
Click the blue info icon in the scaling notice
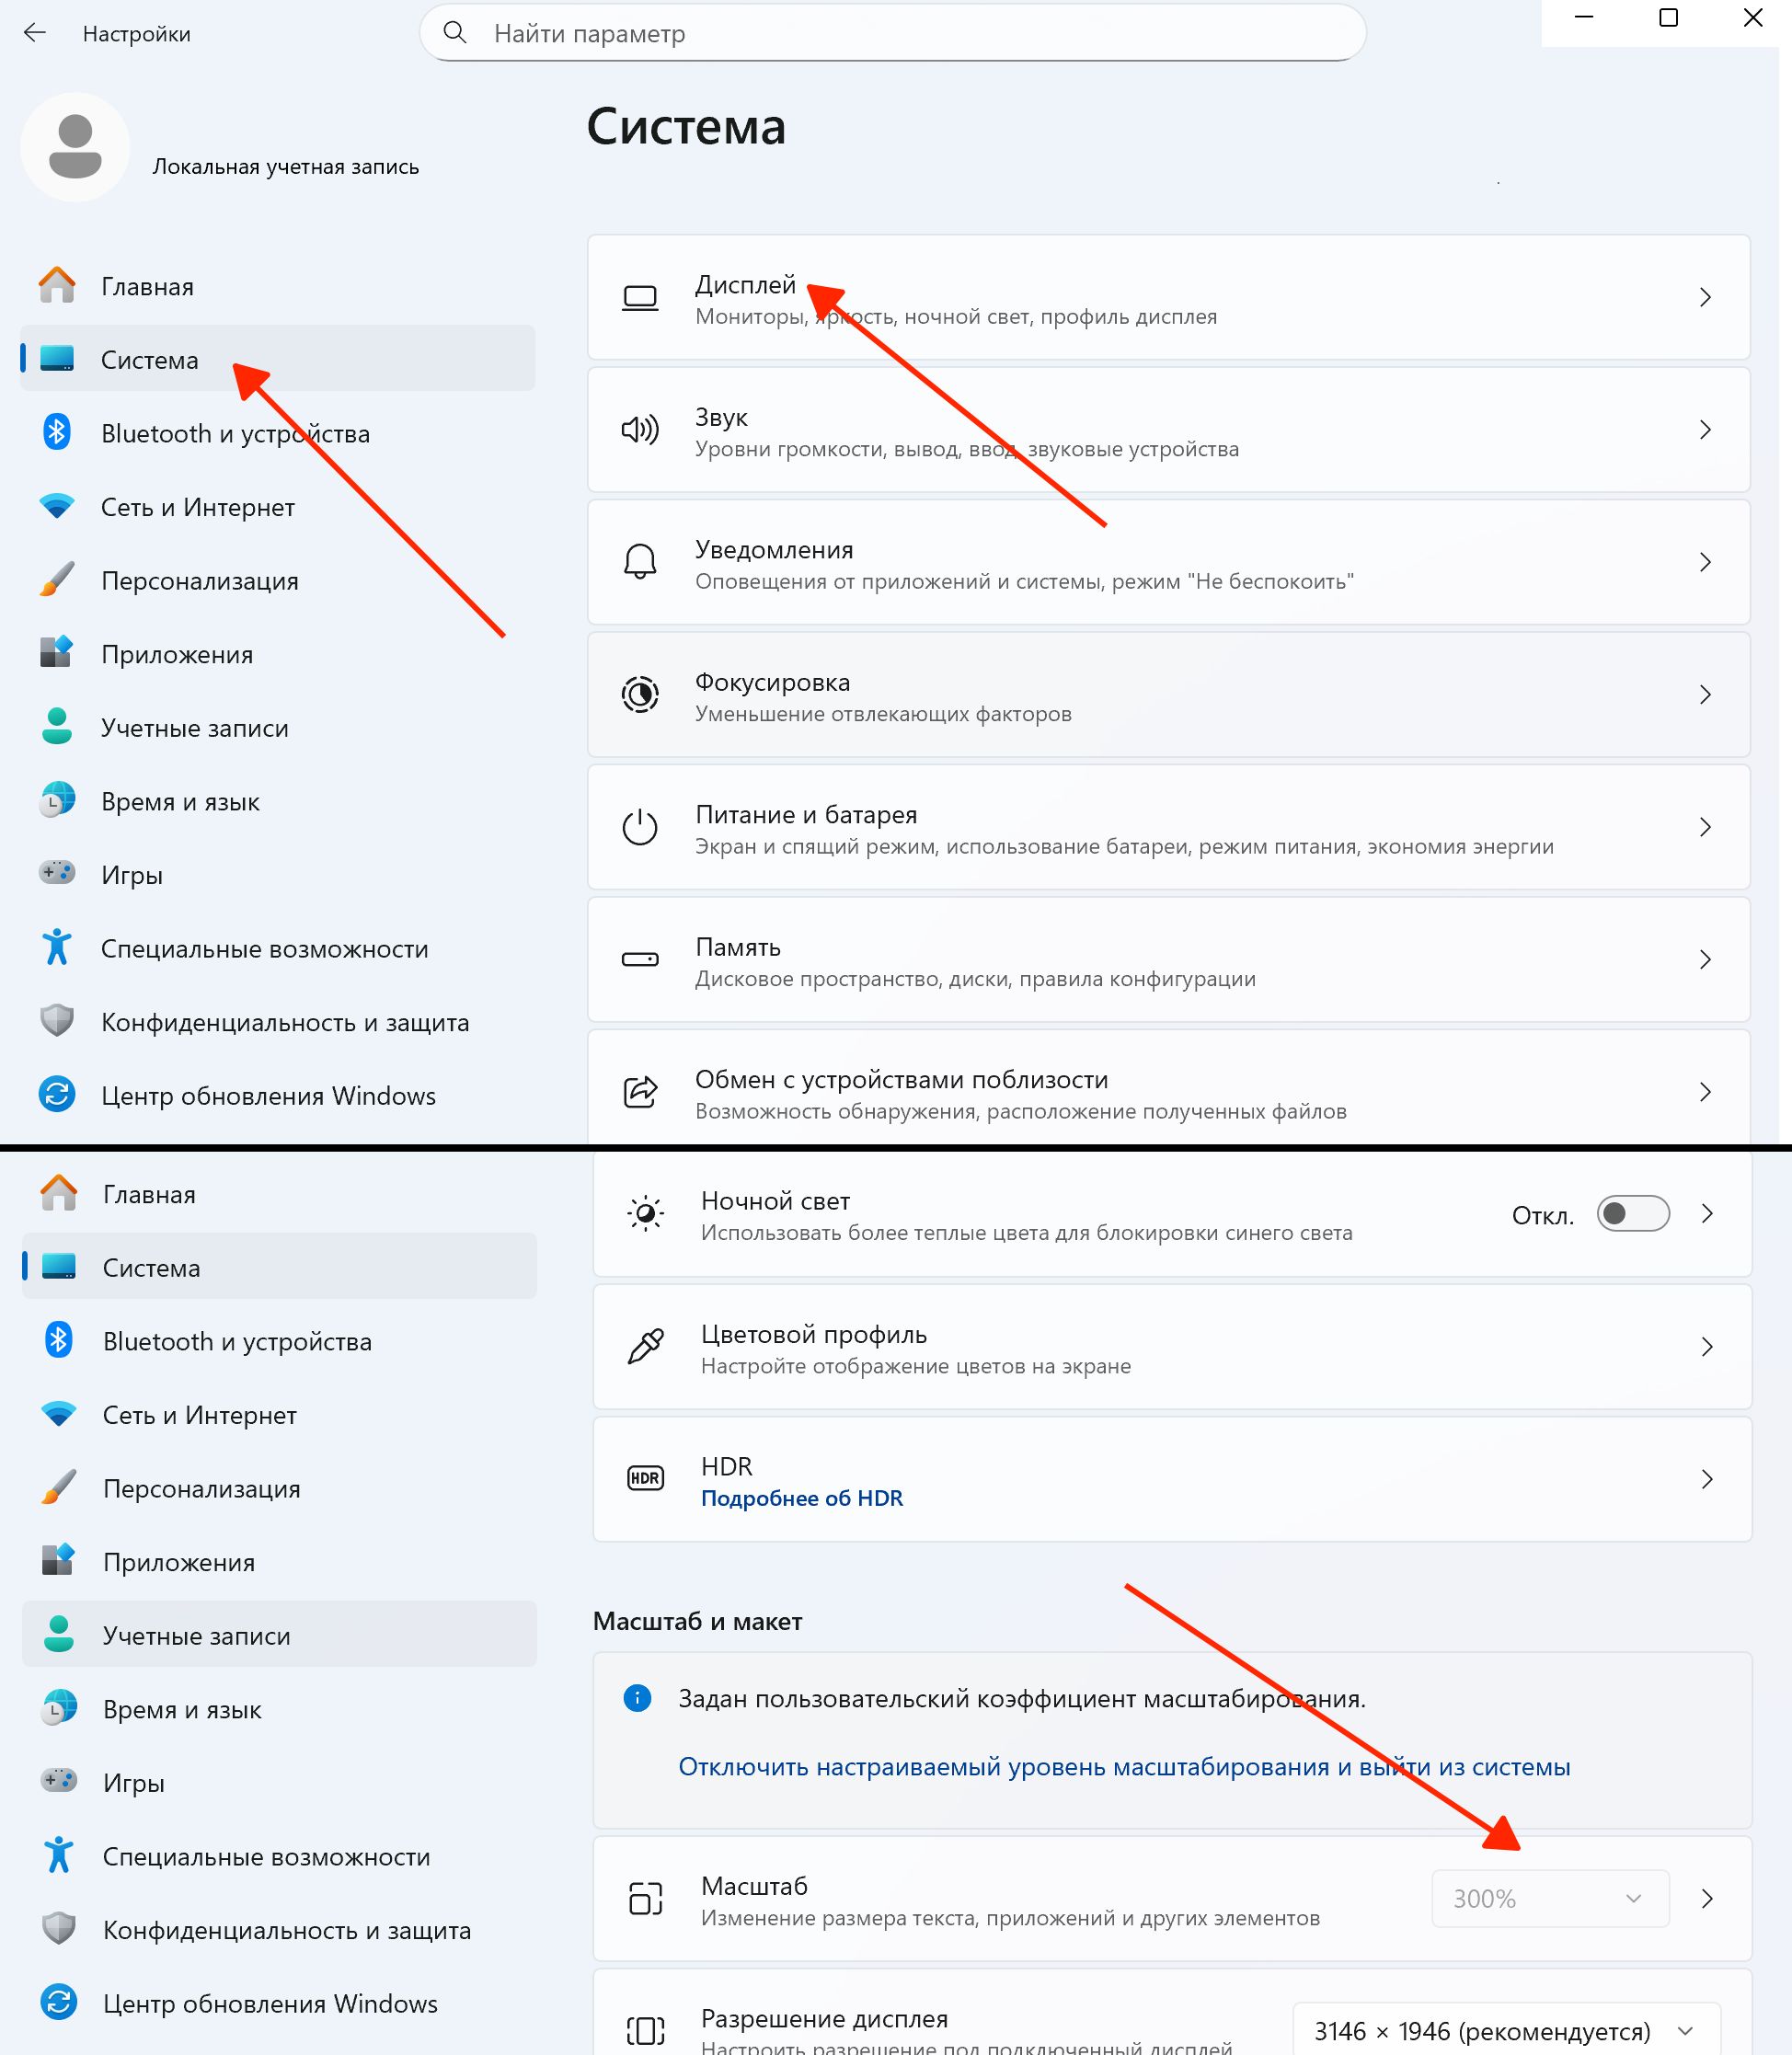tap(637, 1697)
